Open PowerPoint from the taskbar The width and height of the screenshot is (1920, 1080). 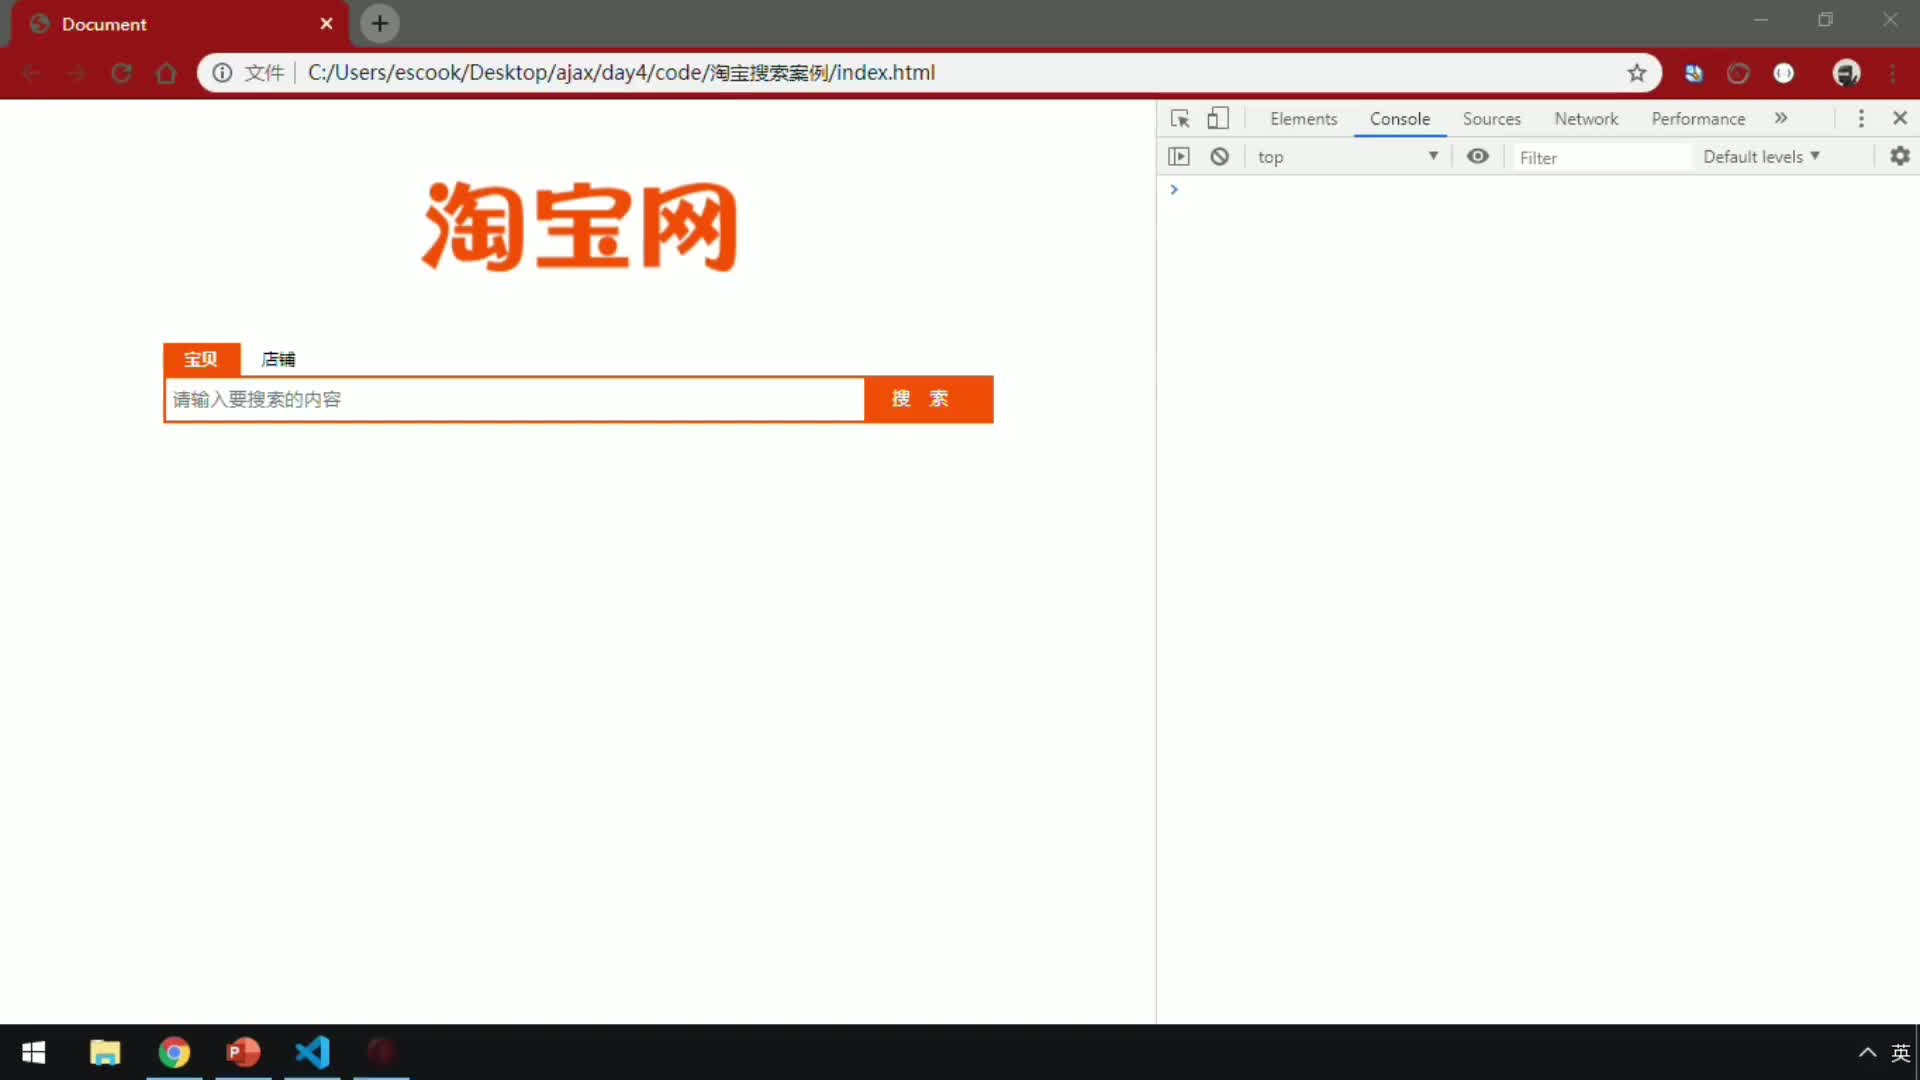[x=243, y=1053]
